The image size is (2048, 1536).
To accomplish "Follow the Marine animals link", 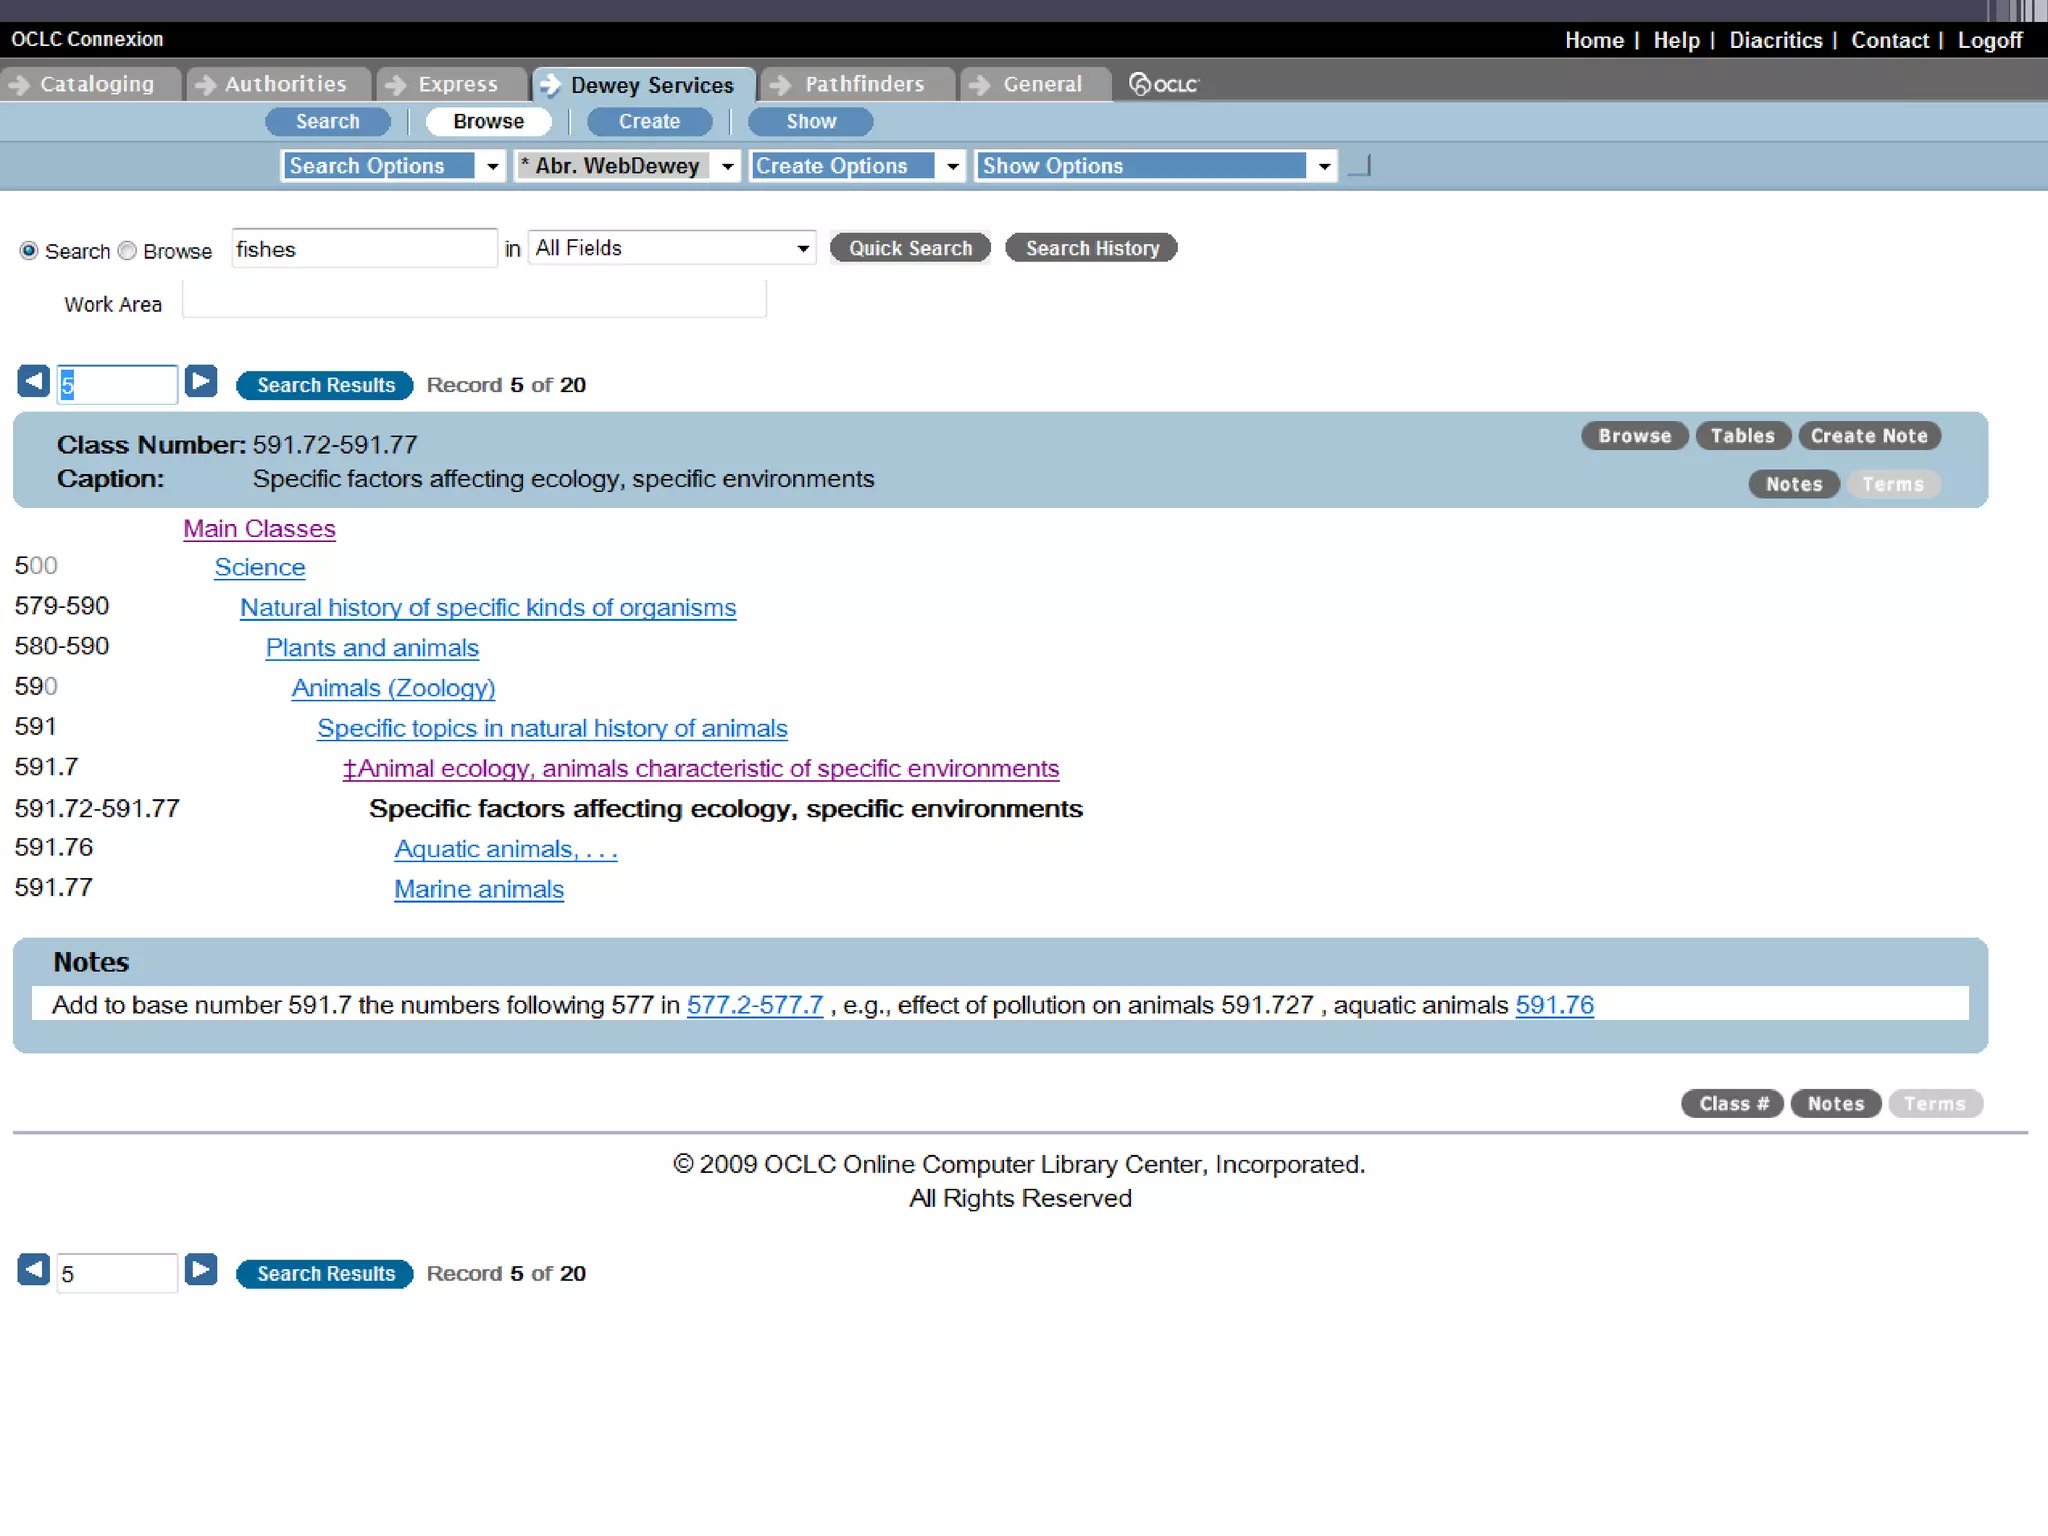I will pyautogui.click(x=478, y=889).
